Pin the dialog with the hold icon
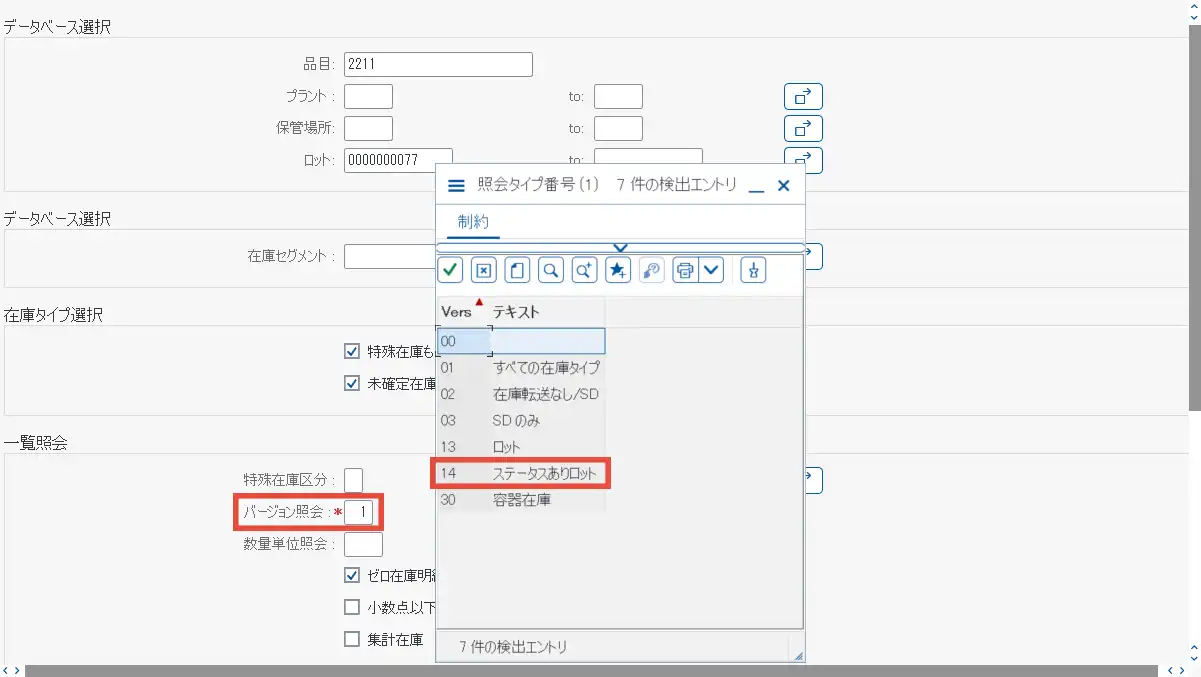1201x677 pixels. click(752, 270)
